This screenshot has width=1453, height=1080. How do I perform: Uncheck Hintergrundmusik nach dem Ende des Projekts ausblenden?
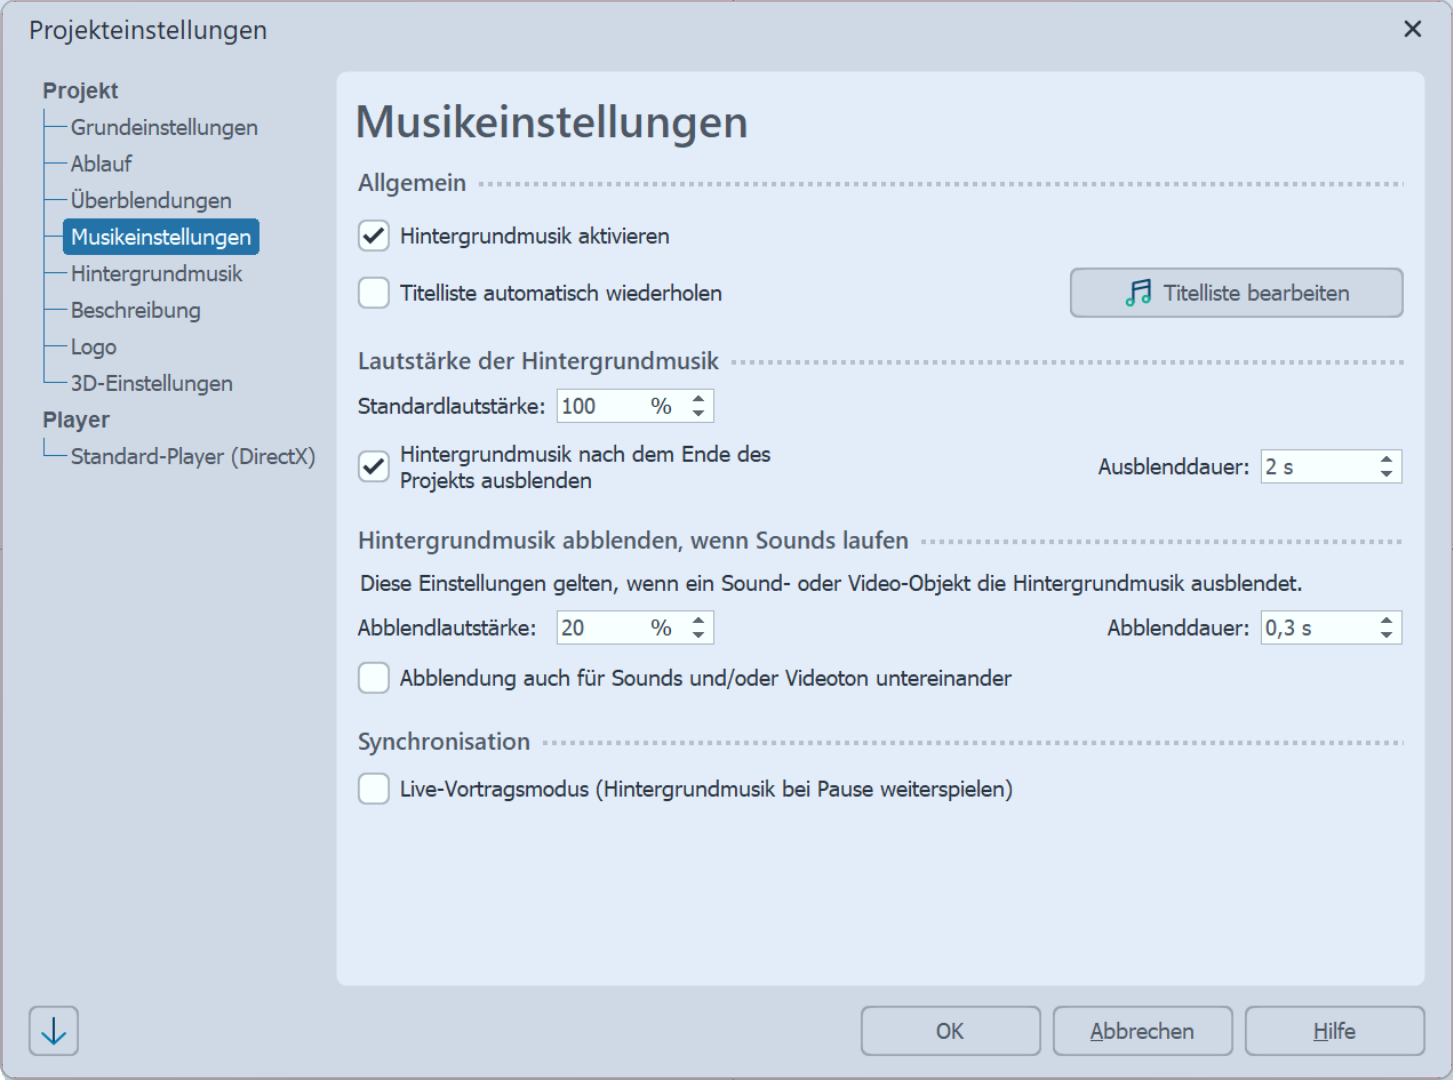click(373, 467)
